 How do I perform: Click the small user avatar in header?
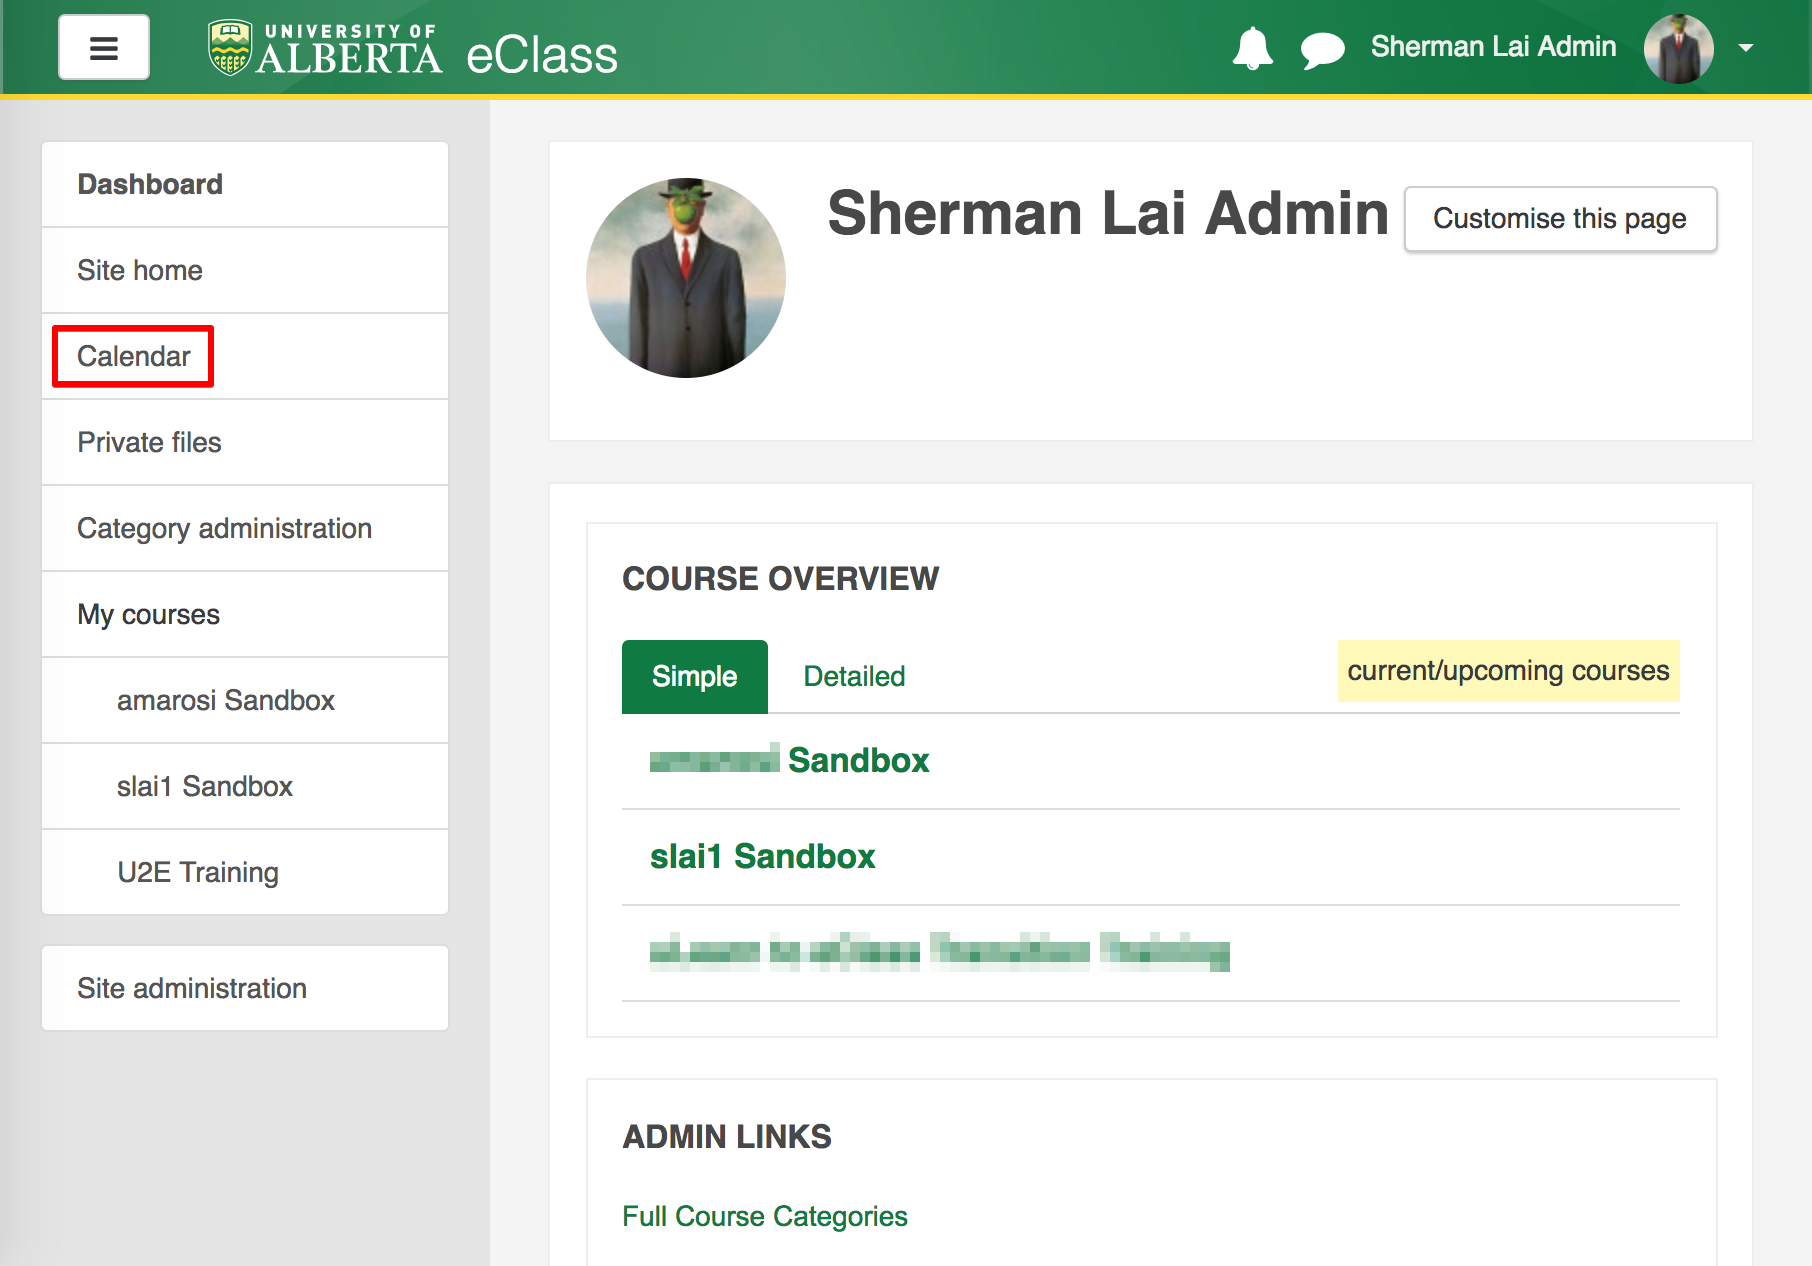pyautogui.click(x=1678, y=48)
